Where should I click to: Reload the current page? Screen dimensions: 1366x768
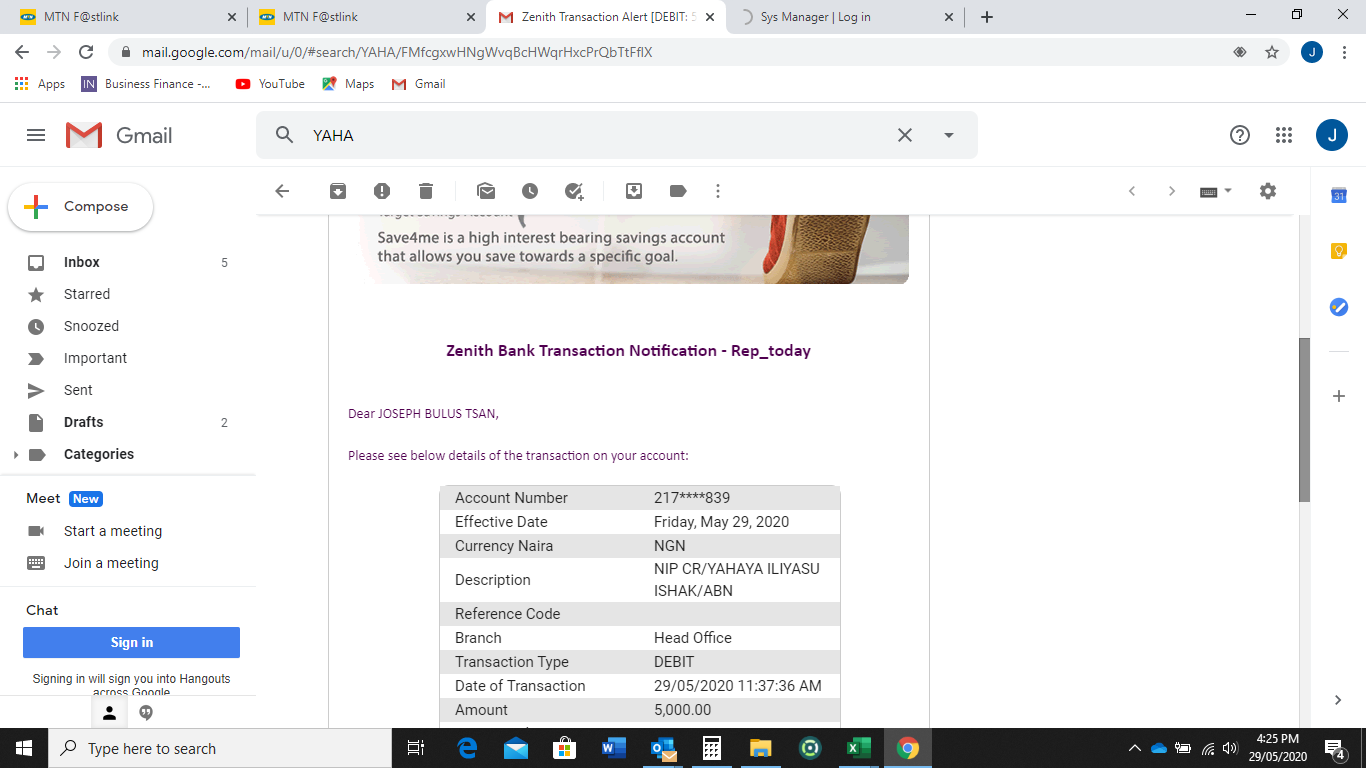tap(86, 52)
